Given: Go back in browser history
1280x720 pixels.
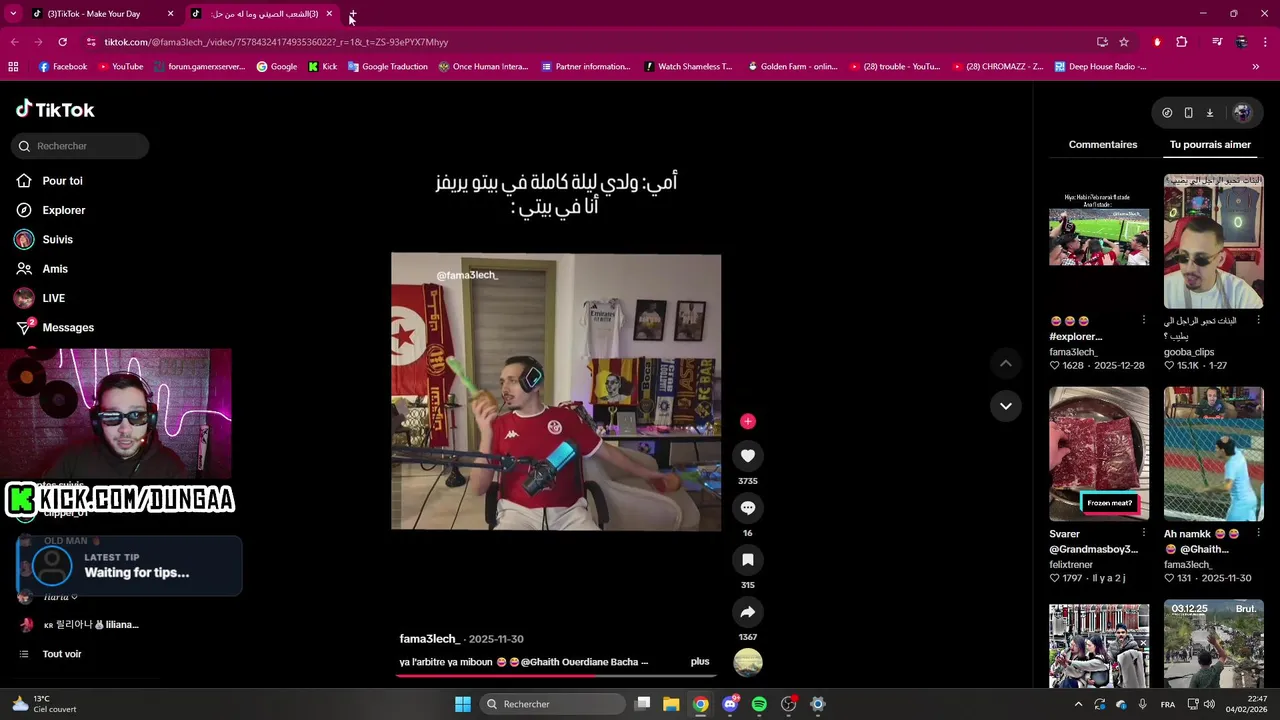Looking at the screenshot, I should click(x=14, y=42).
